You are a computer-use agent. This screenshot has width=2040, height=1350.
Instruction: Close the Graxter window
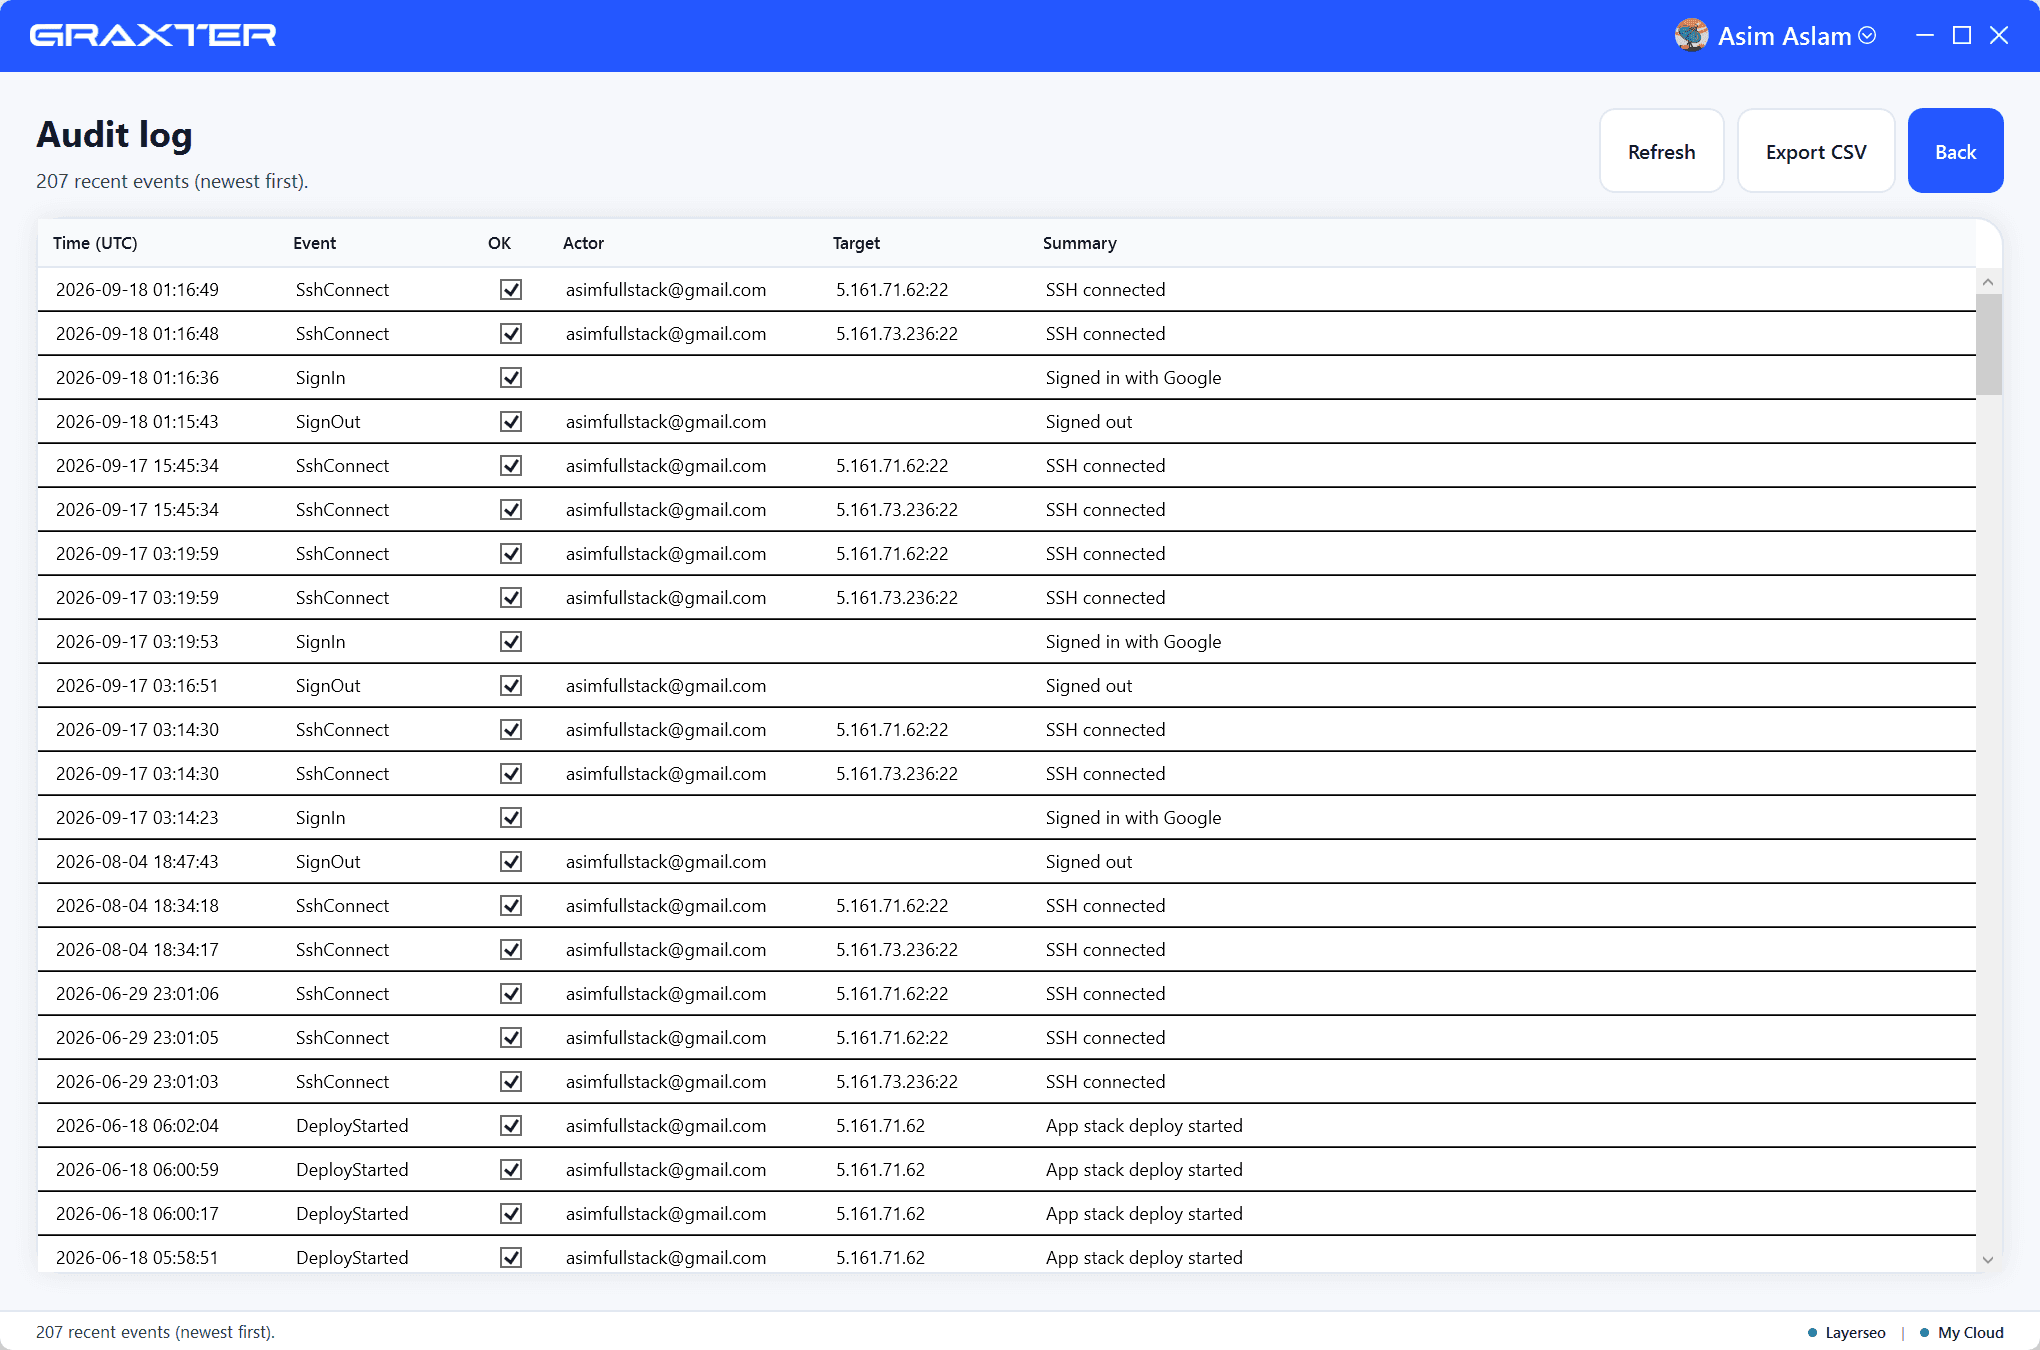[1999, 36]
